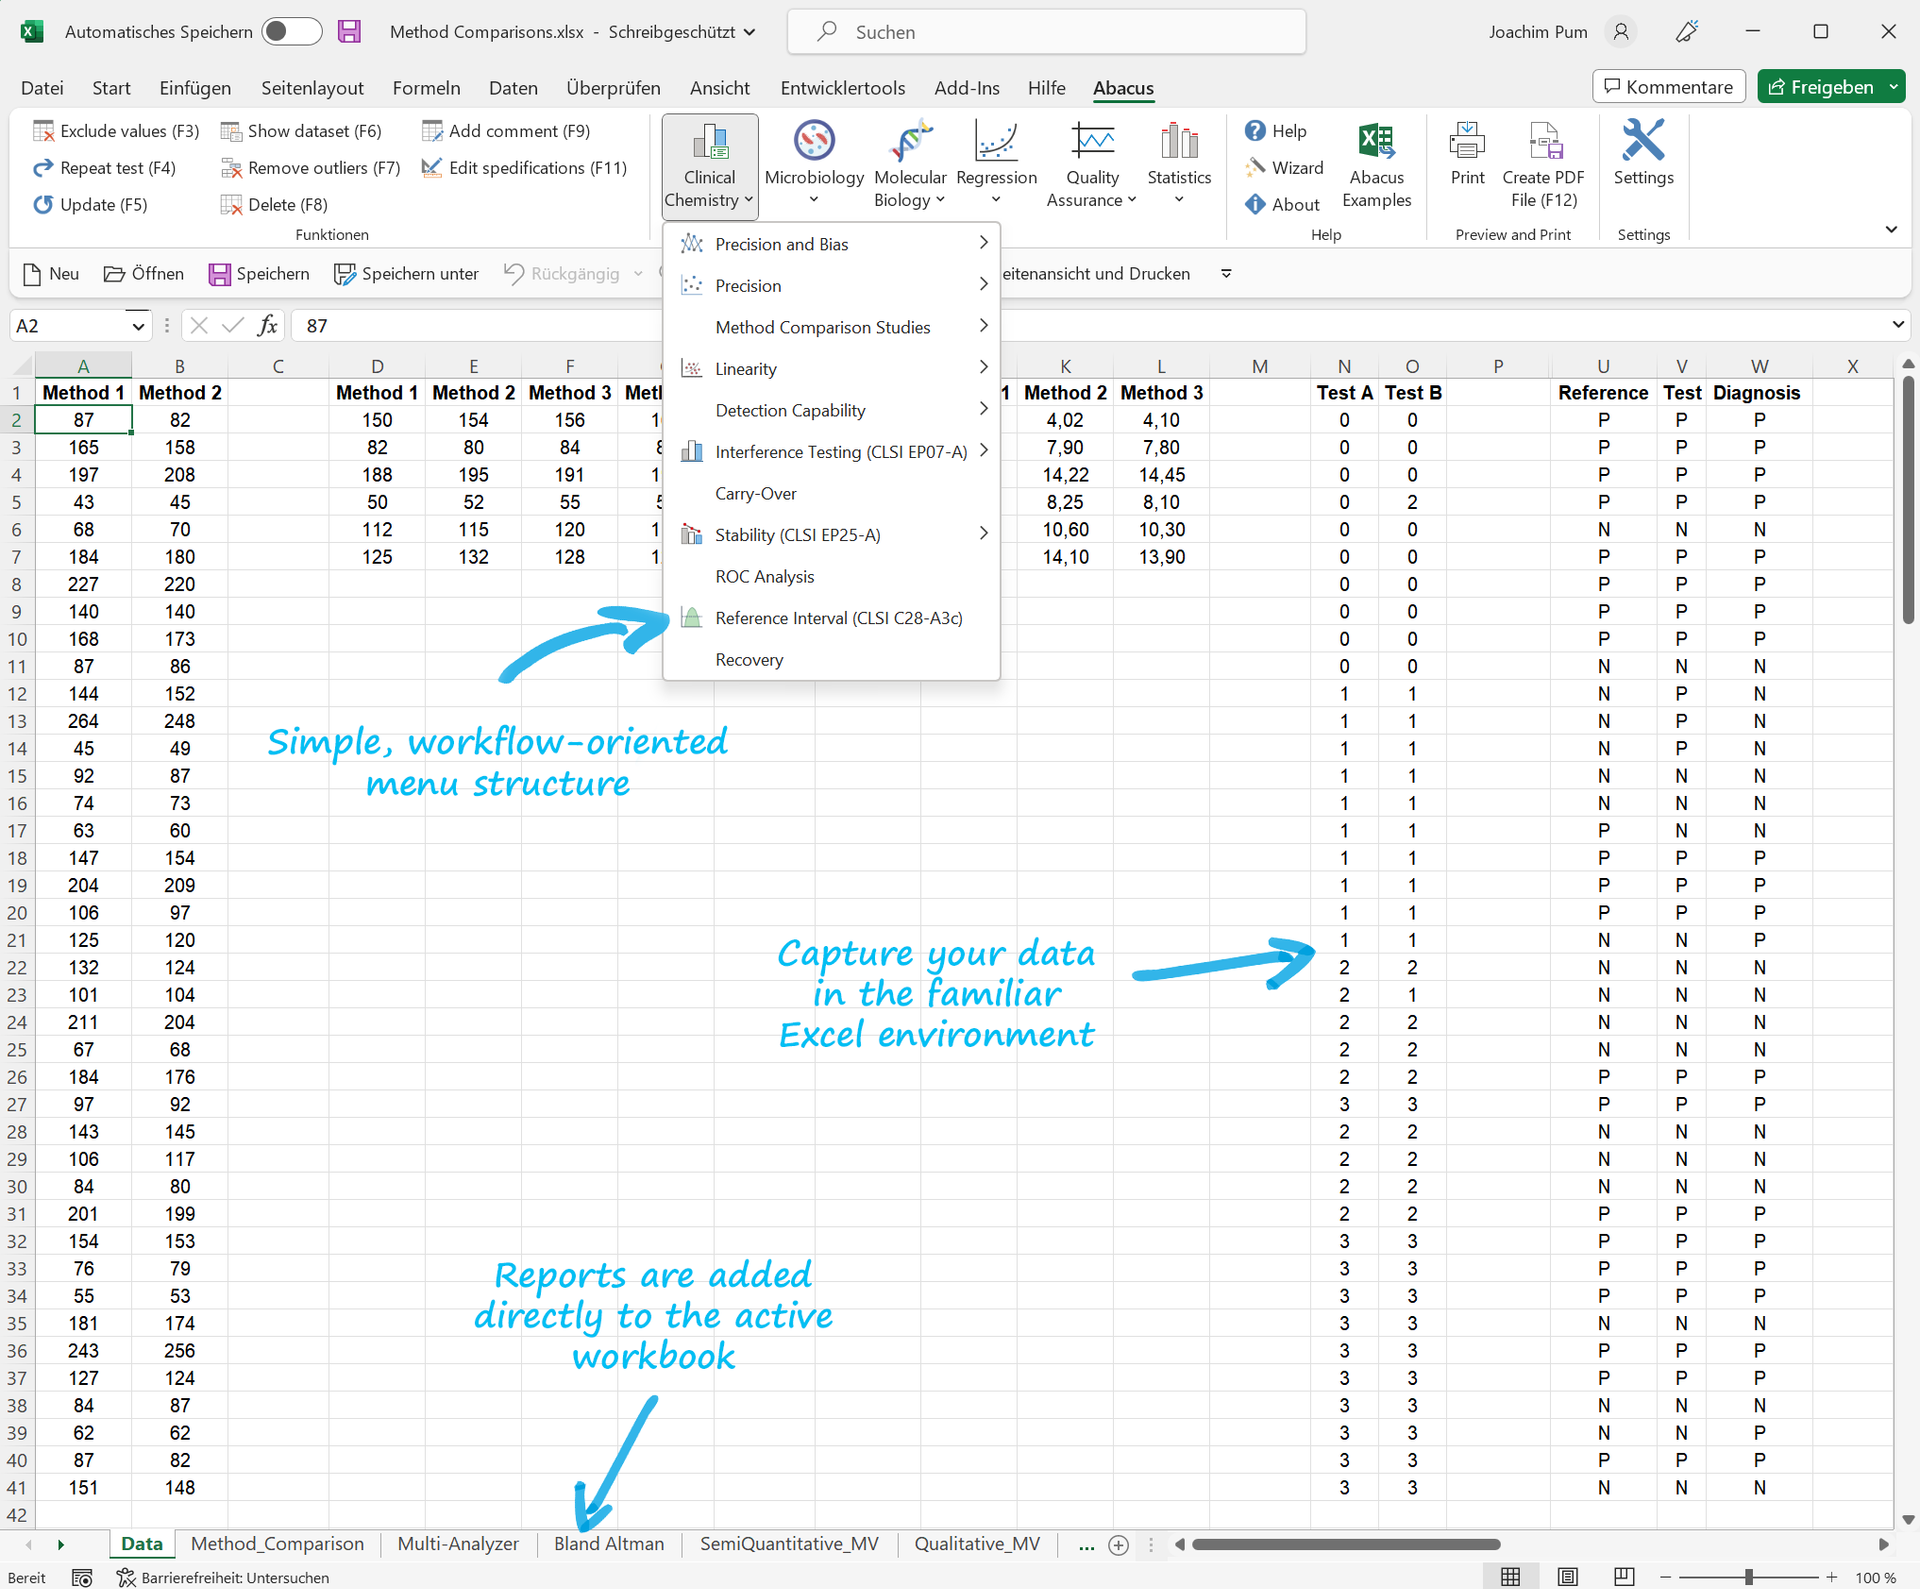Switch to page layout view in status bar
This screenshot has width=1920, height=1589.
click(1567, 1577)
